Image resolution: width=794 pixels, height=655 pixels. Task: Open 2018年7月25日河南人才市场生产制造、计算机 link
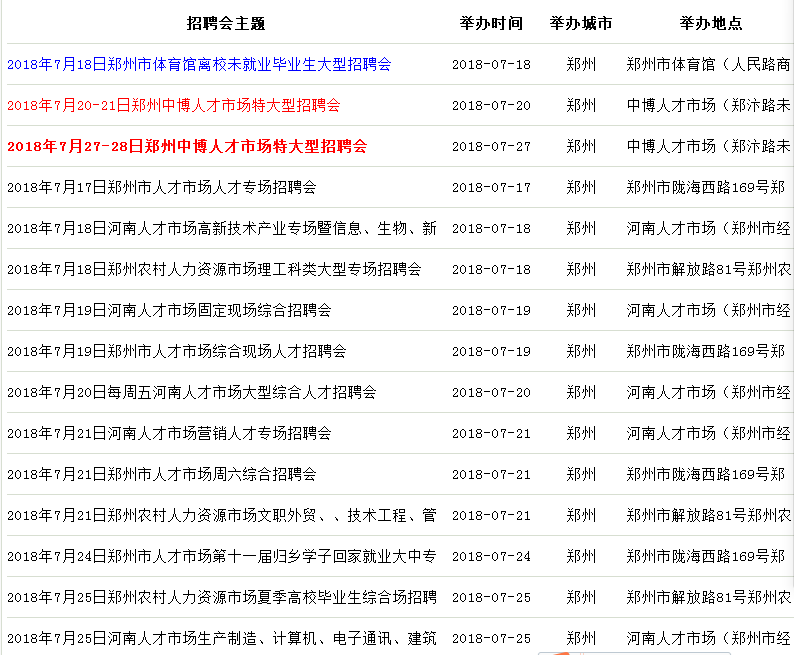click(222, 638)
